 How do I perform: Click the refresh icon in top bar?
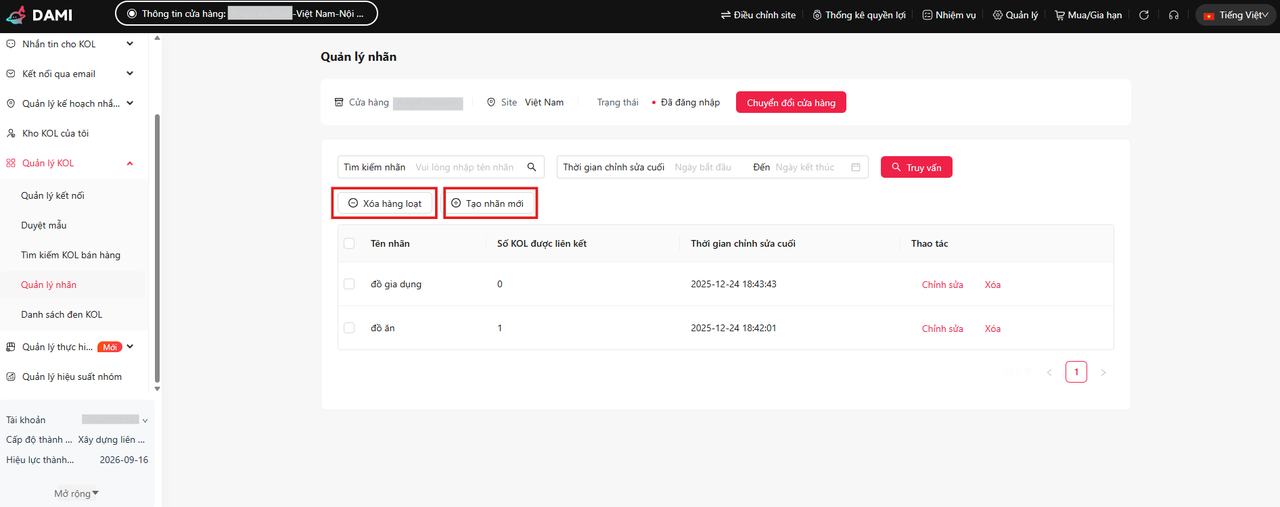coord(1144,16)
